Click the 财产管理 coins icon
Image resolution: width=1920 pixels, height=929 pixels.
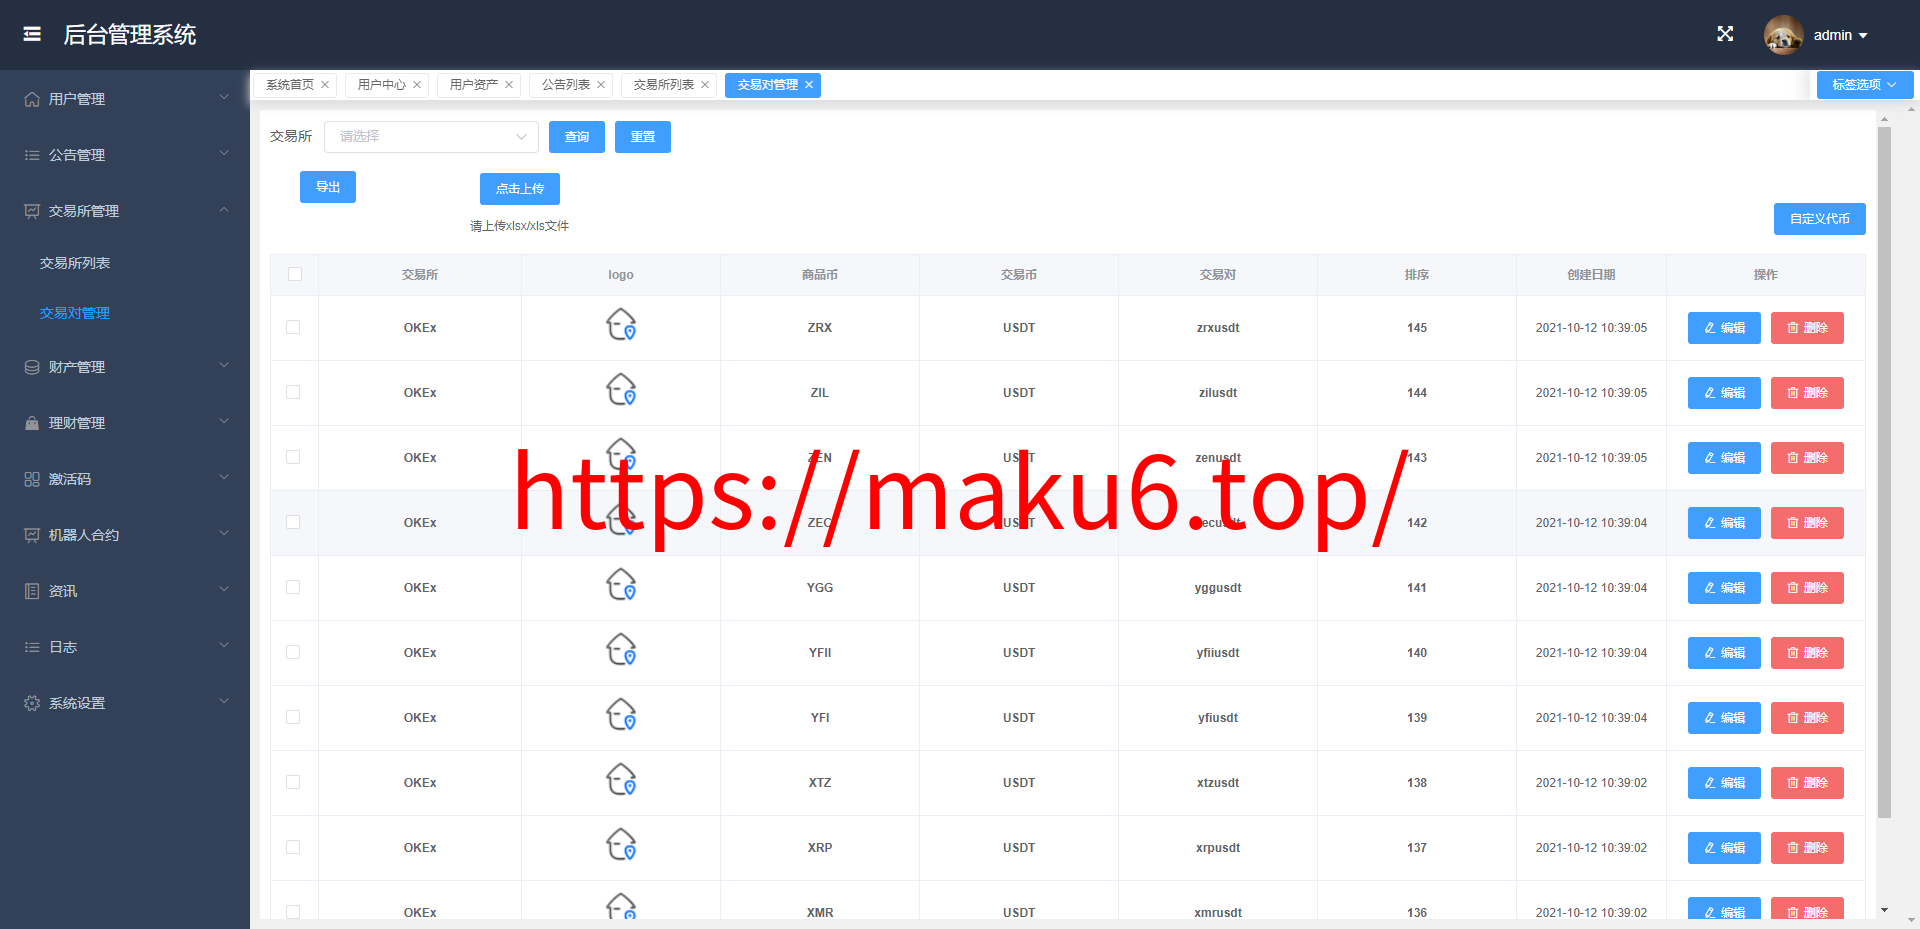[32, 367]
